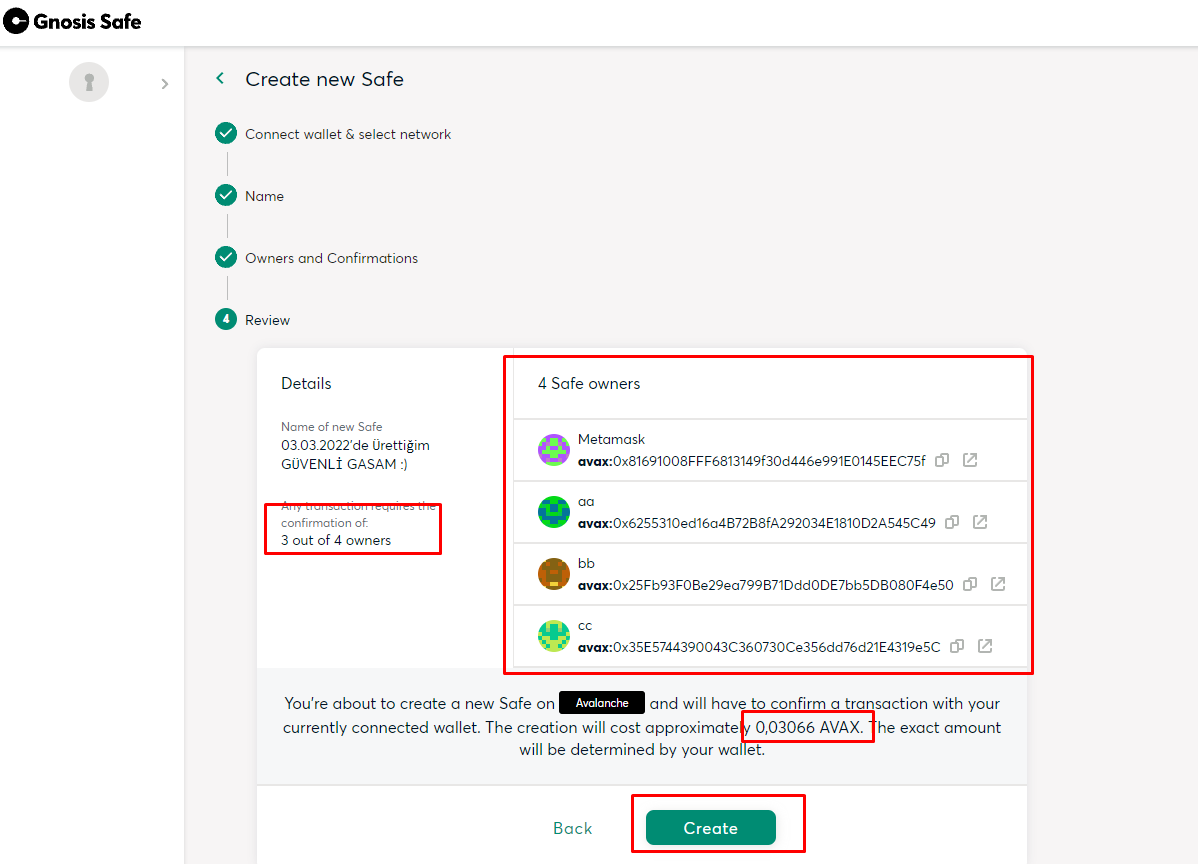Click the step 4 Review number icon
The image size is (1198, 864).
[x=225, y=319]
